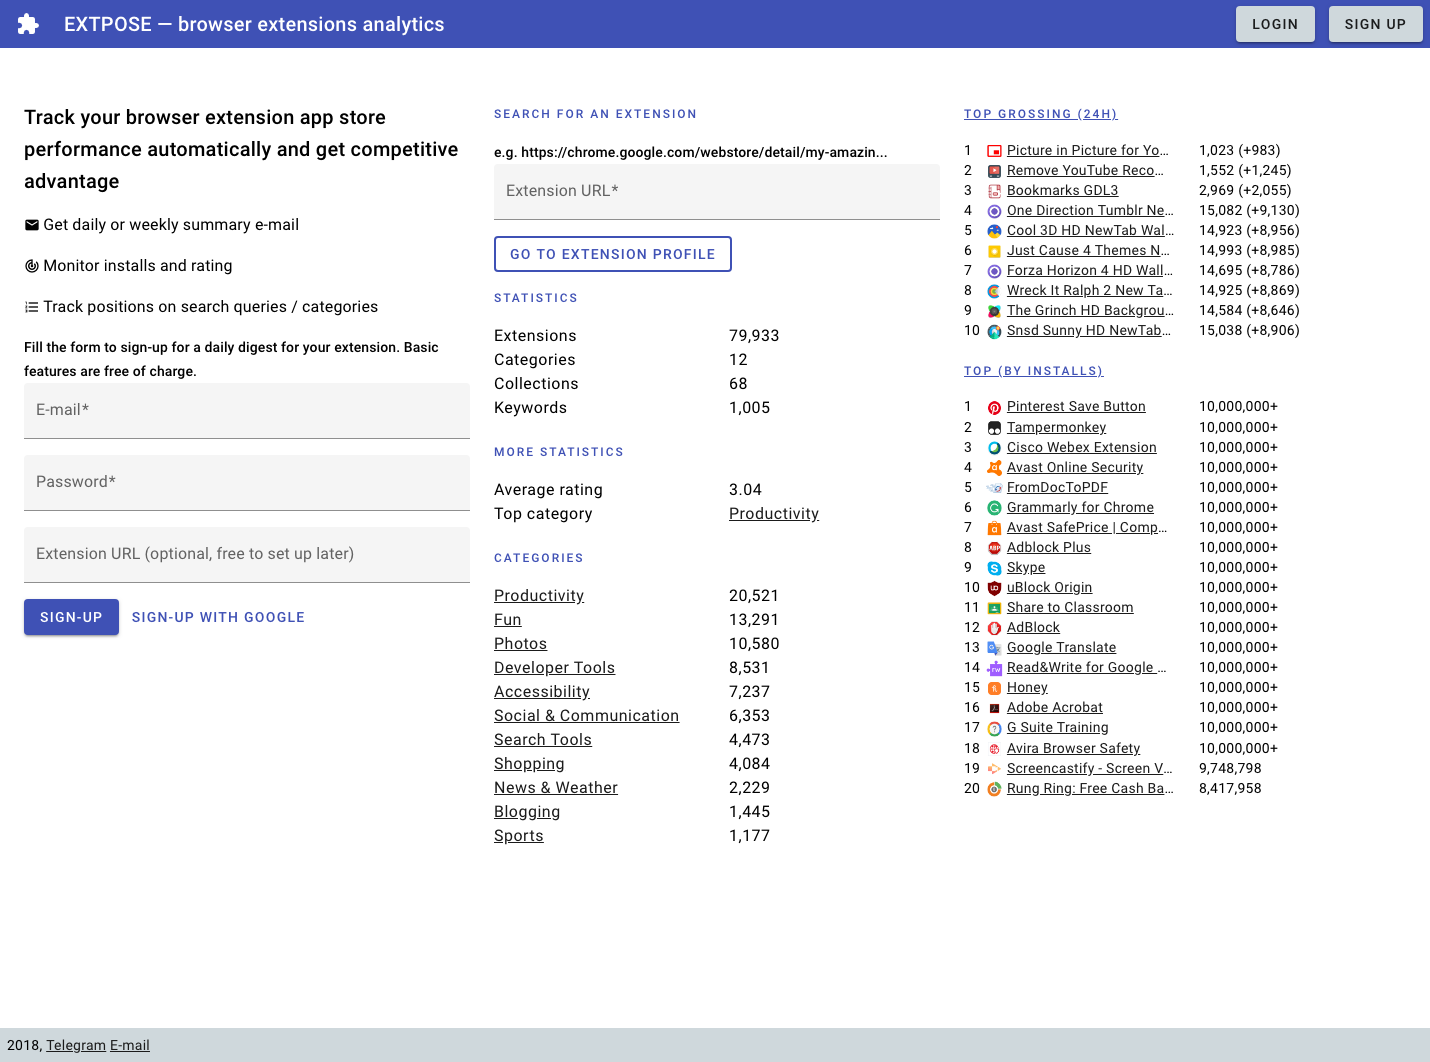
Task: Click the FromDocToPDF extension icon
Action: [994, 488]
